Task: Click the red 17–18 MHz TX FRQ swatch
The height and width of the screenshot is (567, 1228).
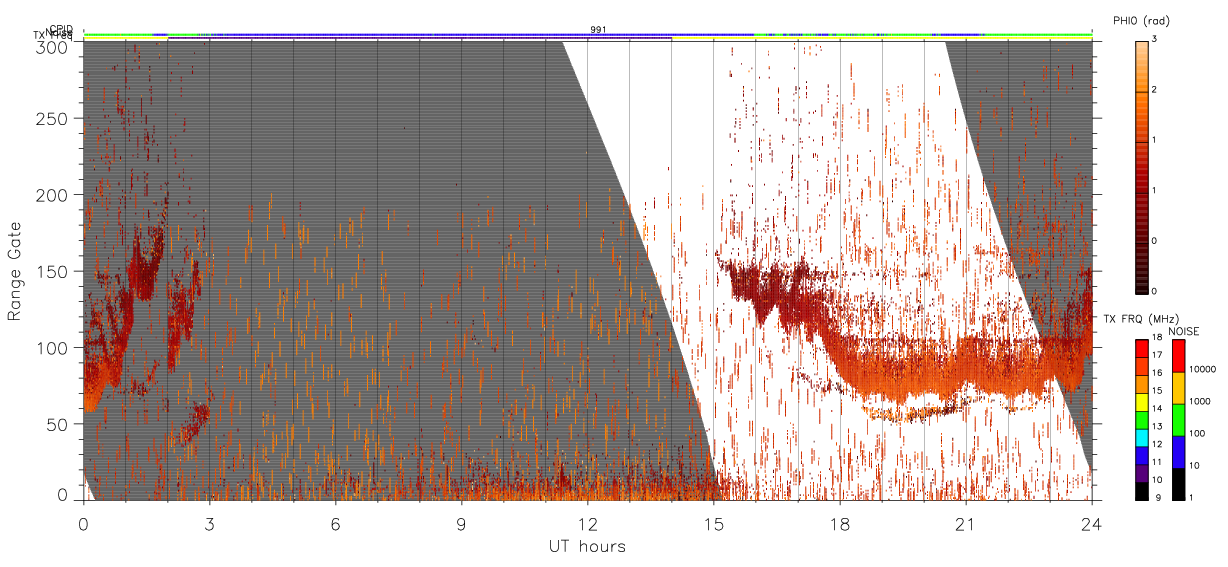Action: [1141, 349]
